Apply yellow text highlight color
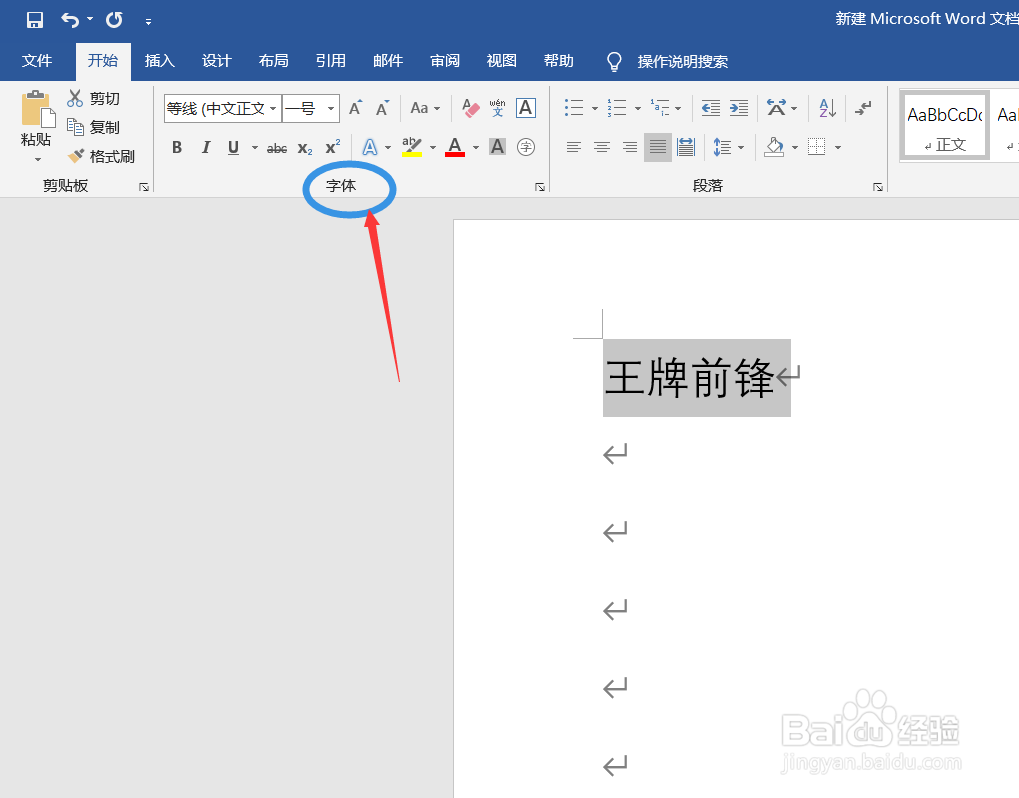Screen dimensions: 1019x798 coord(412,147)
